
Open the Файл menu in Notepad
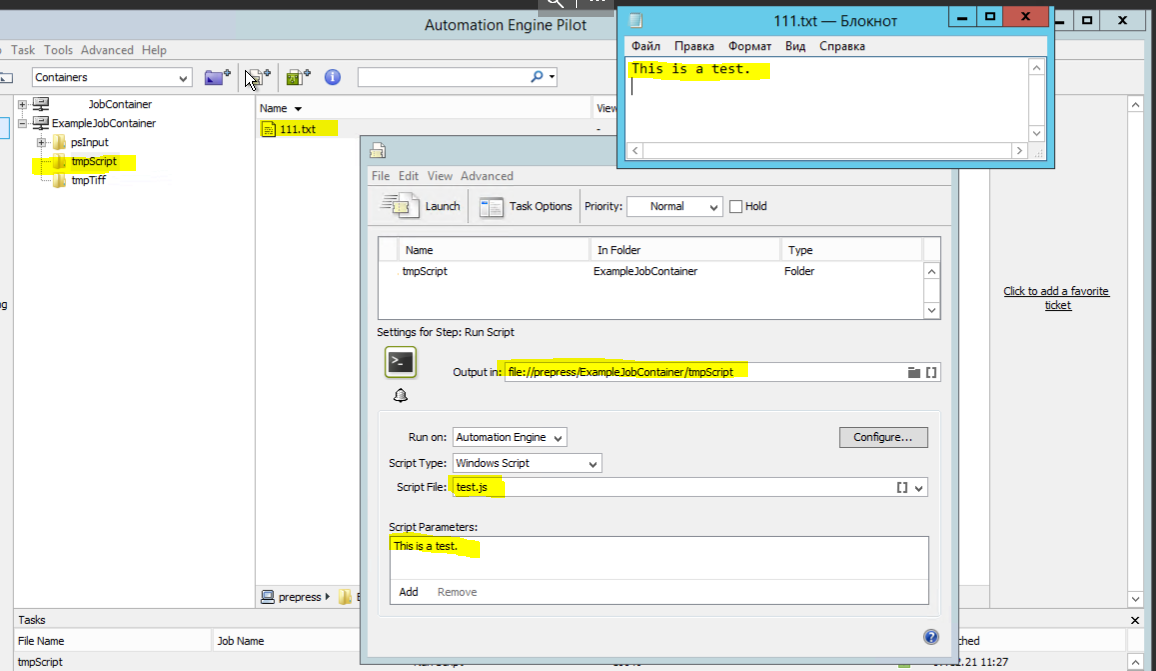point(646,46)
